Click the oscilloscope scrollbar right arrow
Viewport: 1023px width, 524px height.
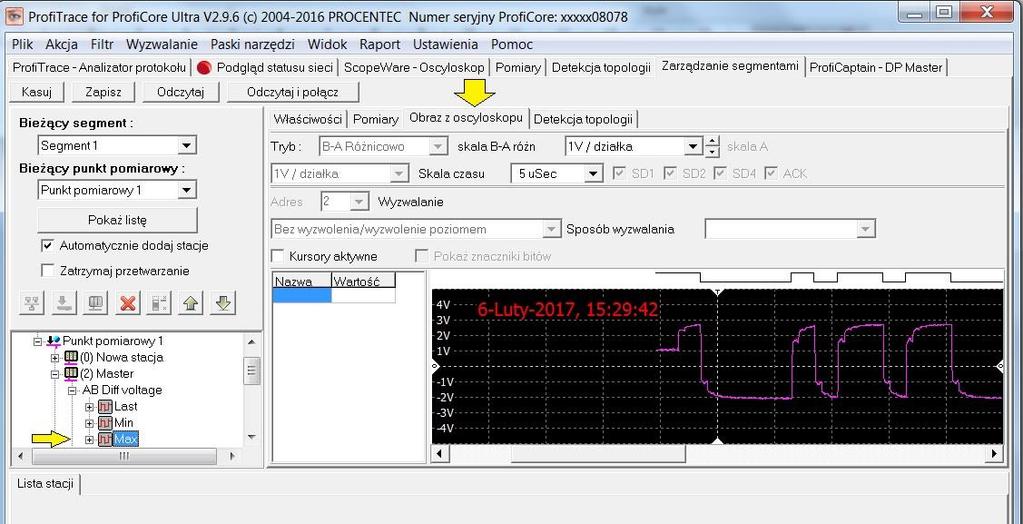994,454
